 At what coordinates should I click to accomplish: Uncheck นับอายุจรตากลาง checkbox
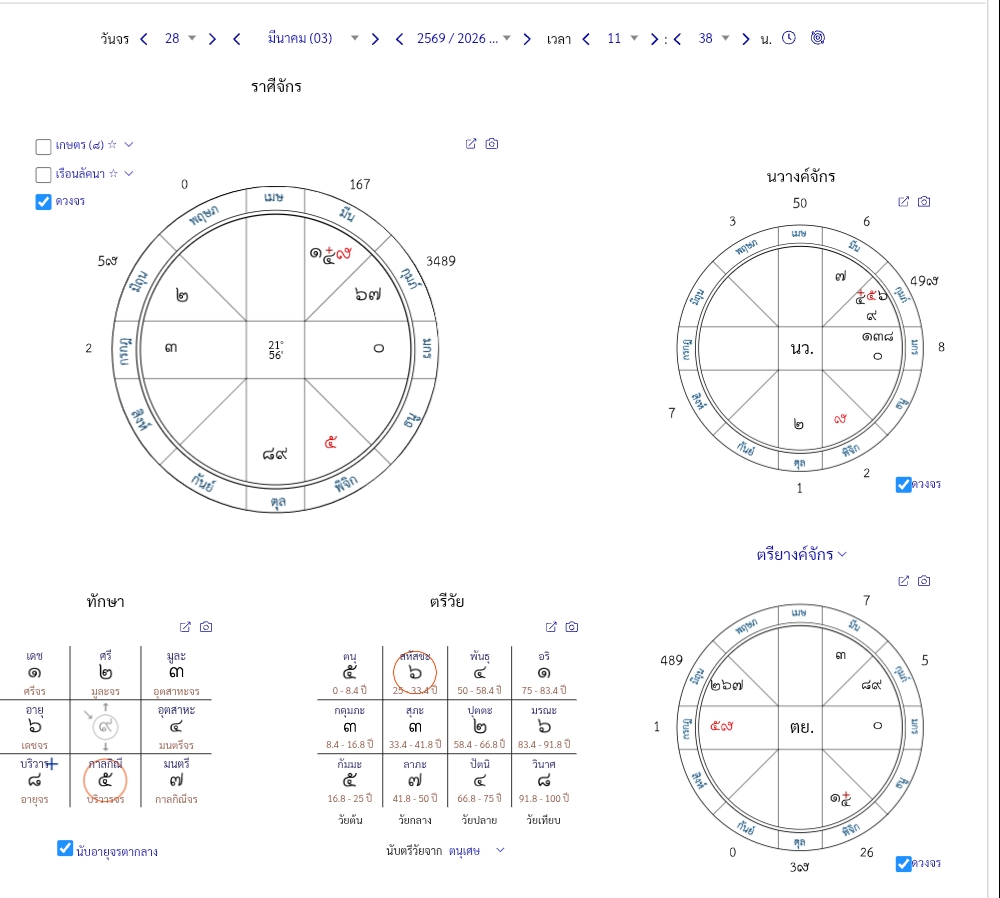pyautogui.click(x=64, y=848)
